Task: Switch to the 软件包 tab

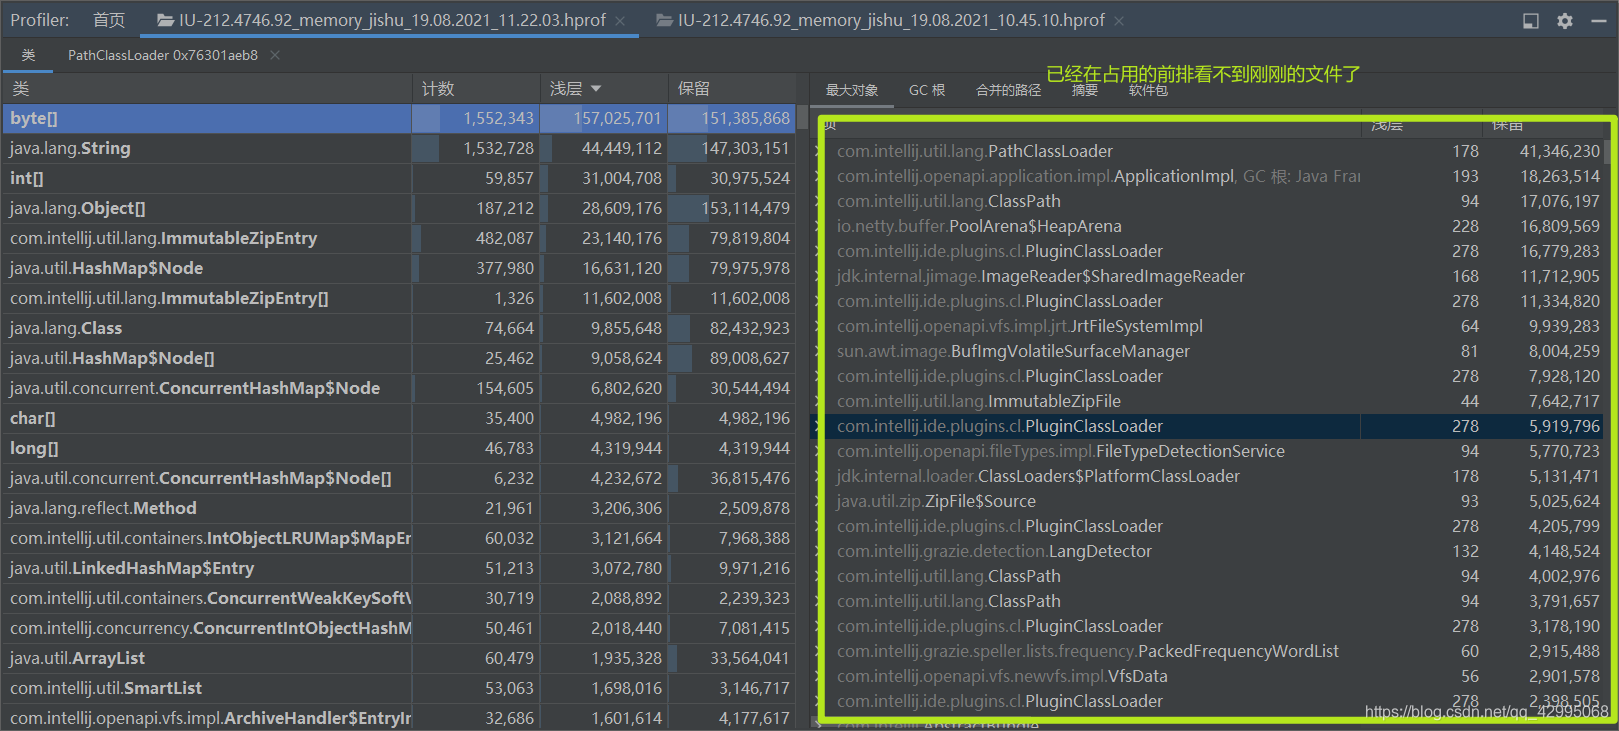Action: [x=1148, y=90]
